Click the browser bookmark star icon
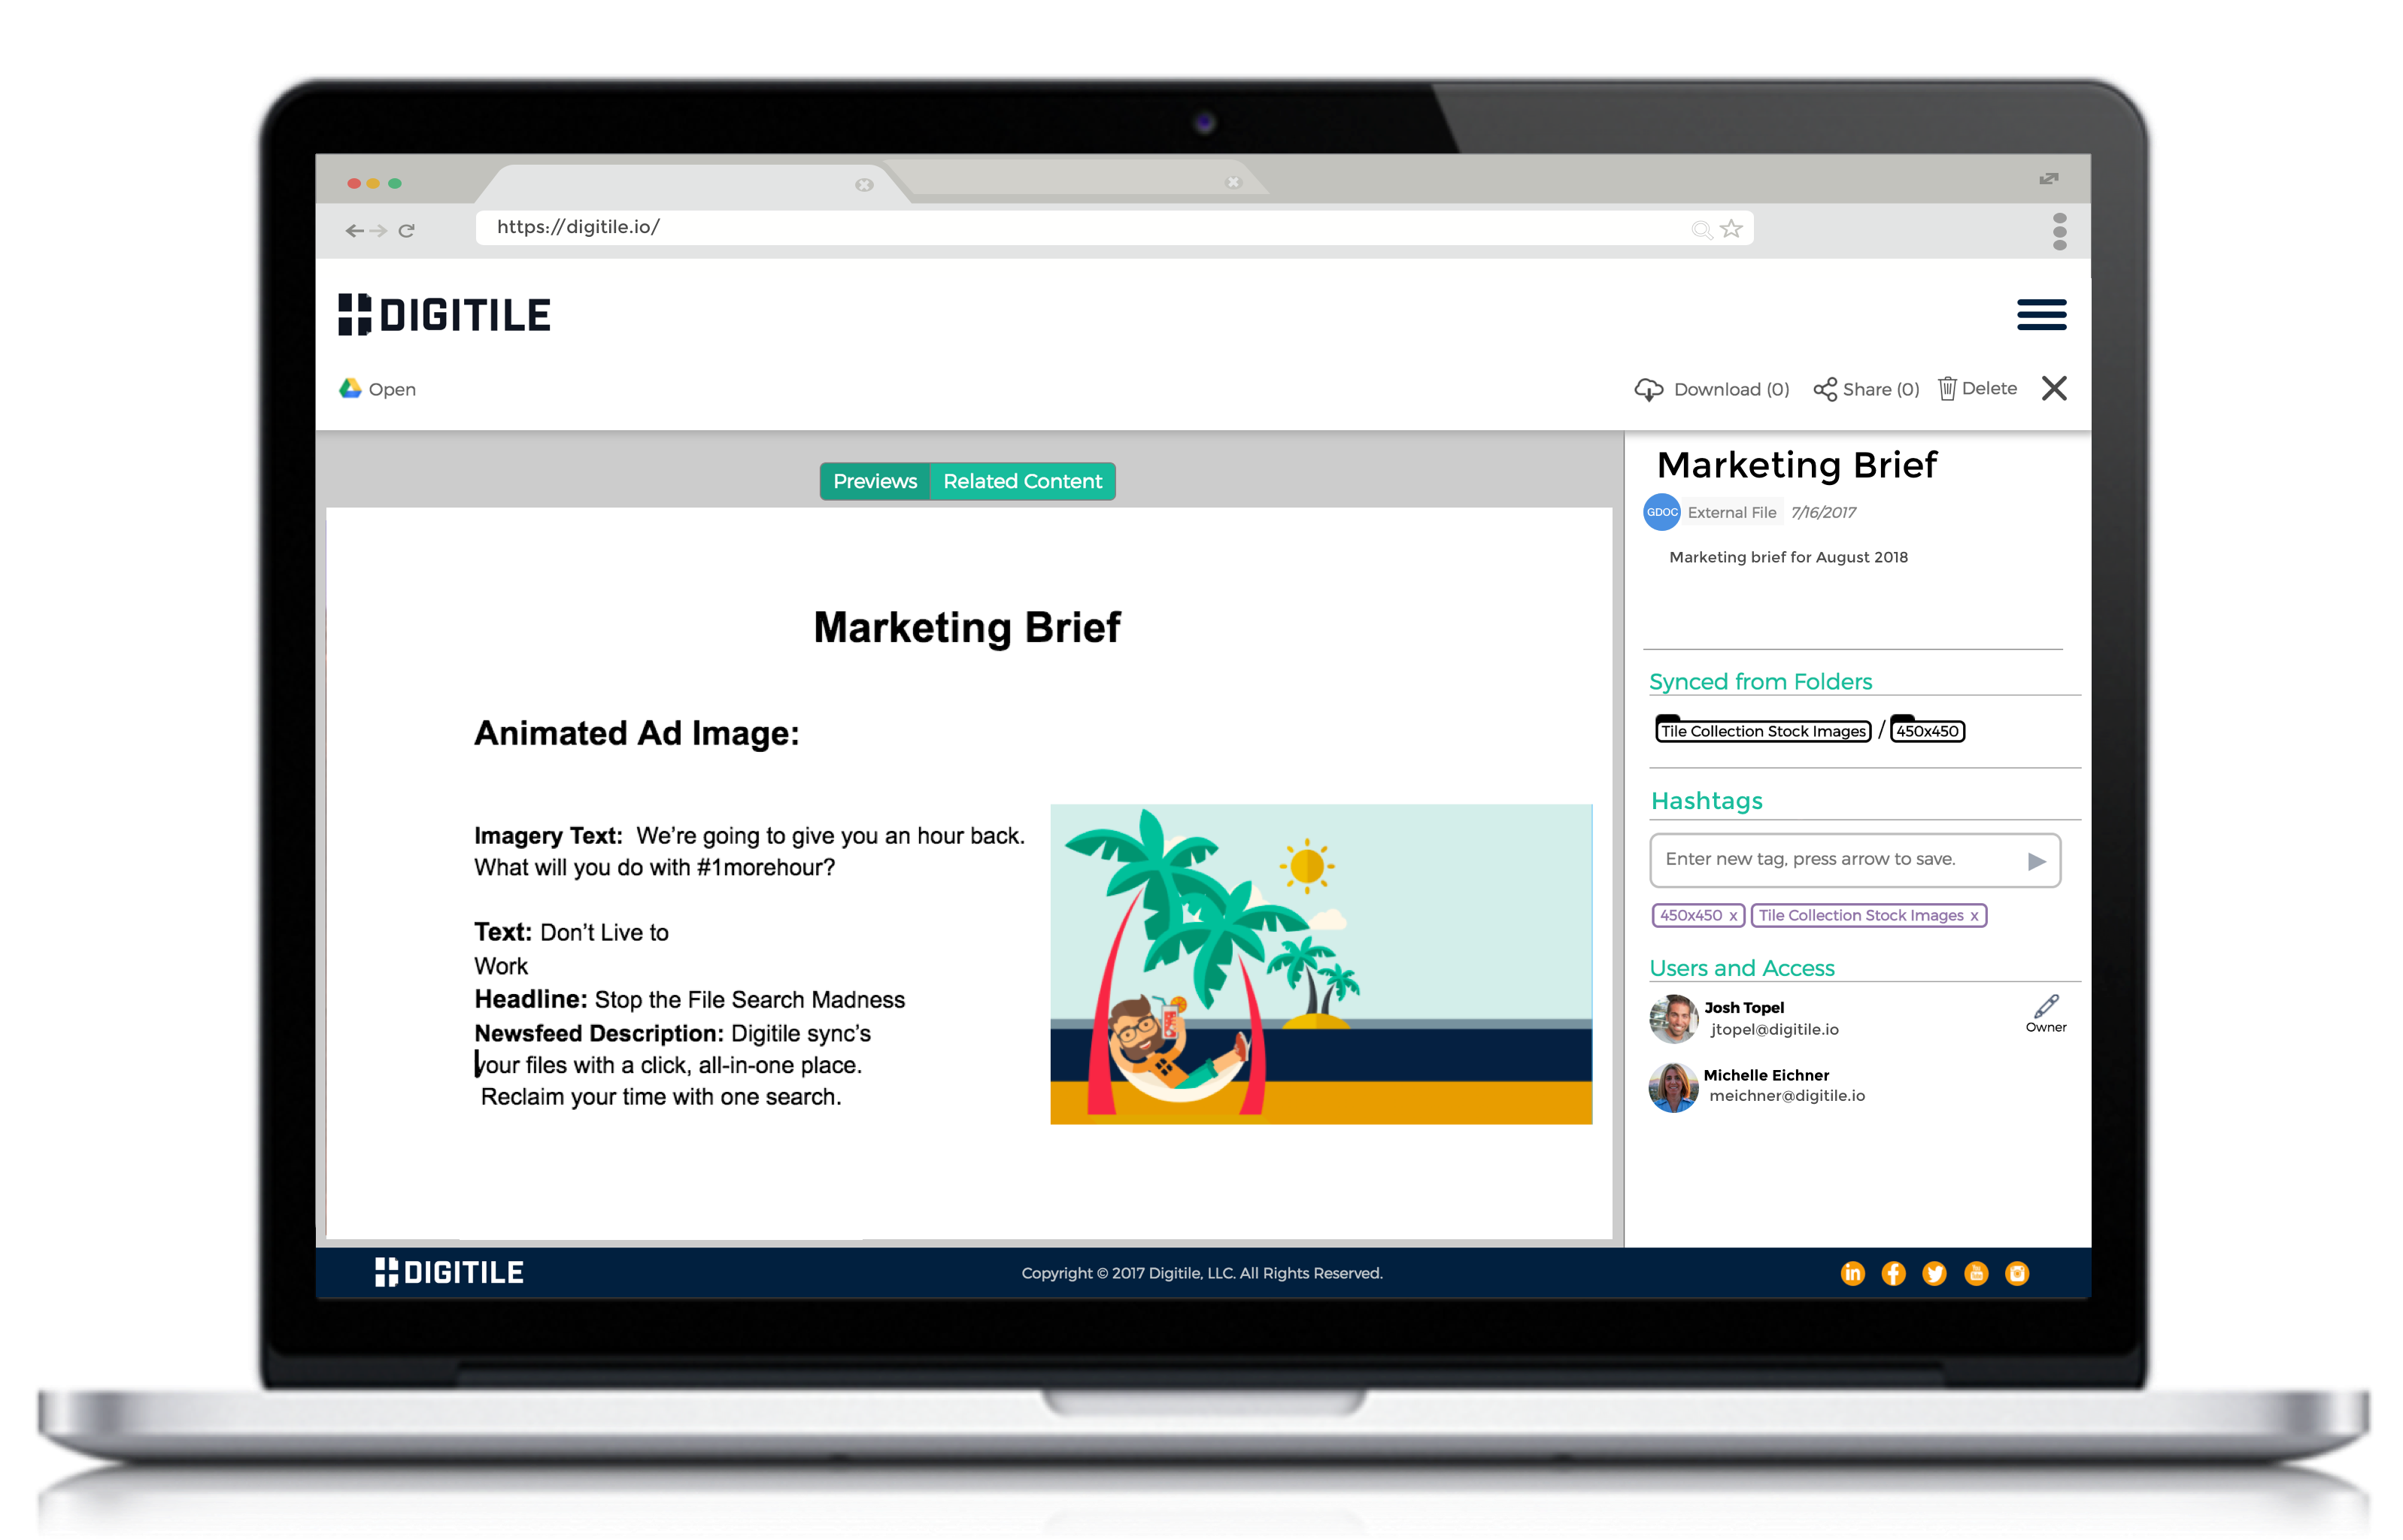This screenshot has width=2403, height=1540. click(x=1732, y=229)
